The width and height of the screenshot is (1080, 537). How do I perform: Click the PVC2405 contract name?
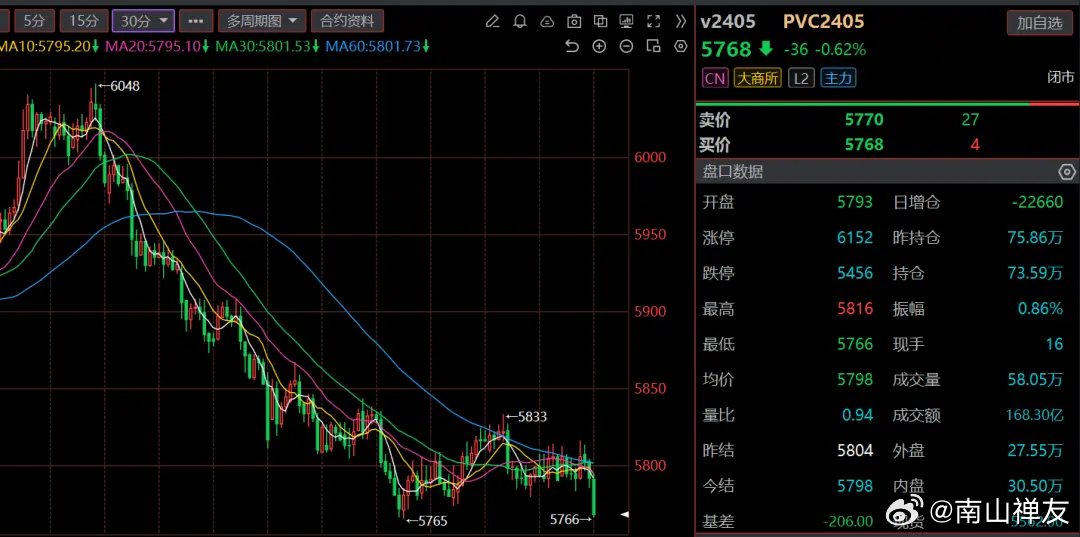click(824, 22)
